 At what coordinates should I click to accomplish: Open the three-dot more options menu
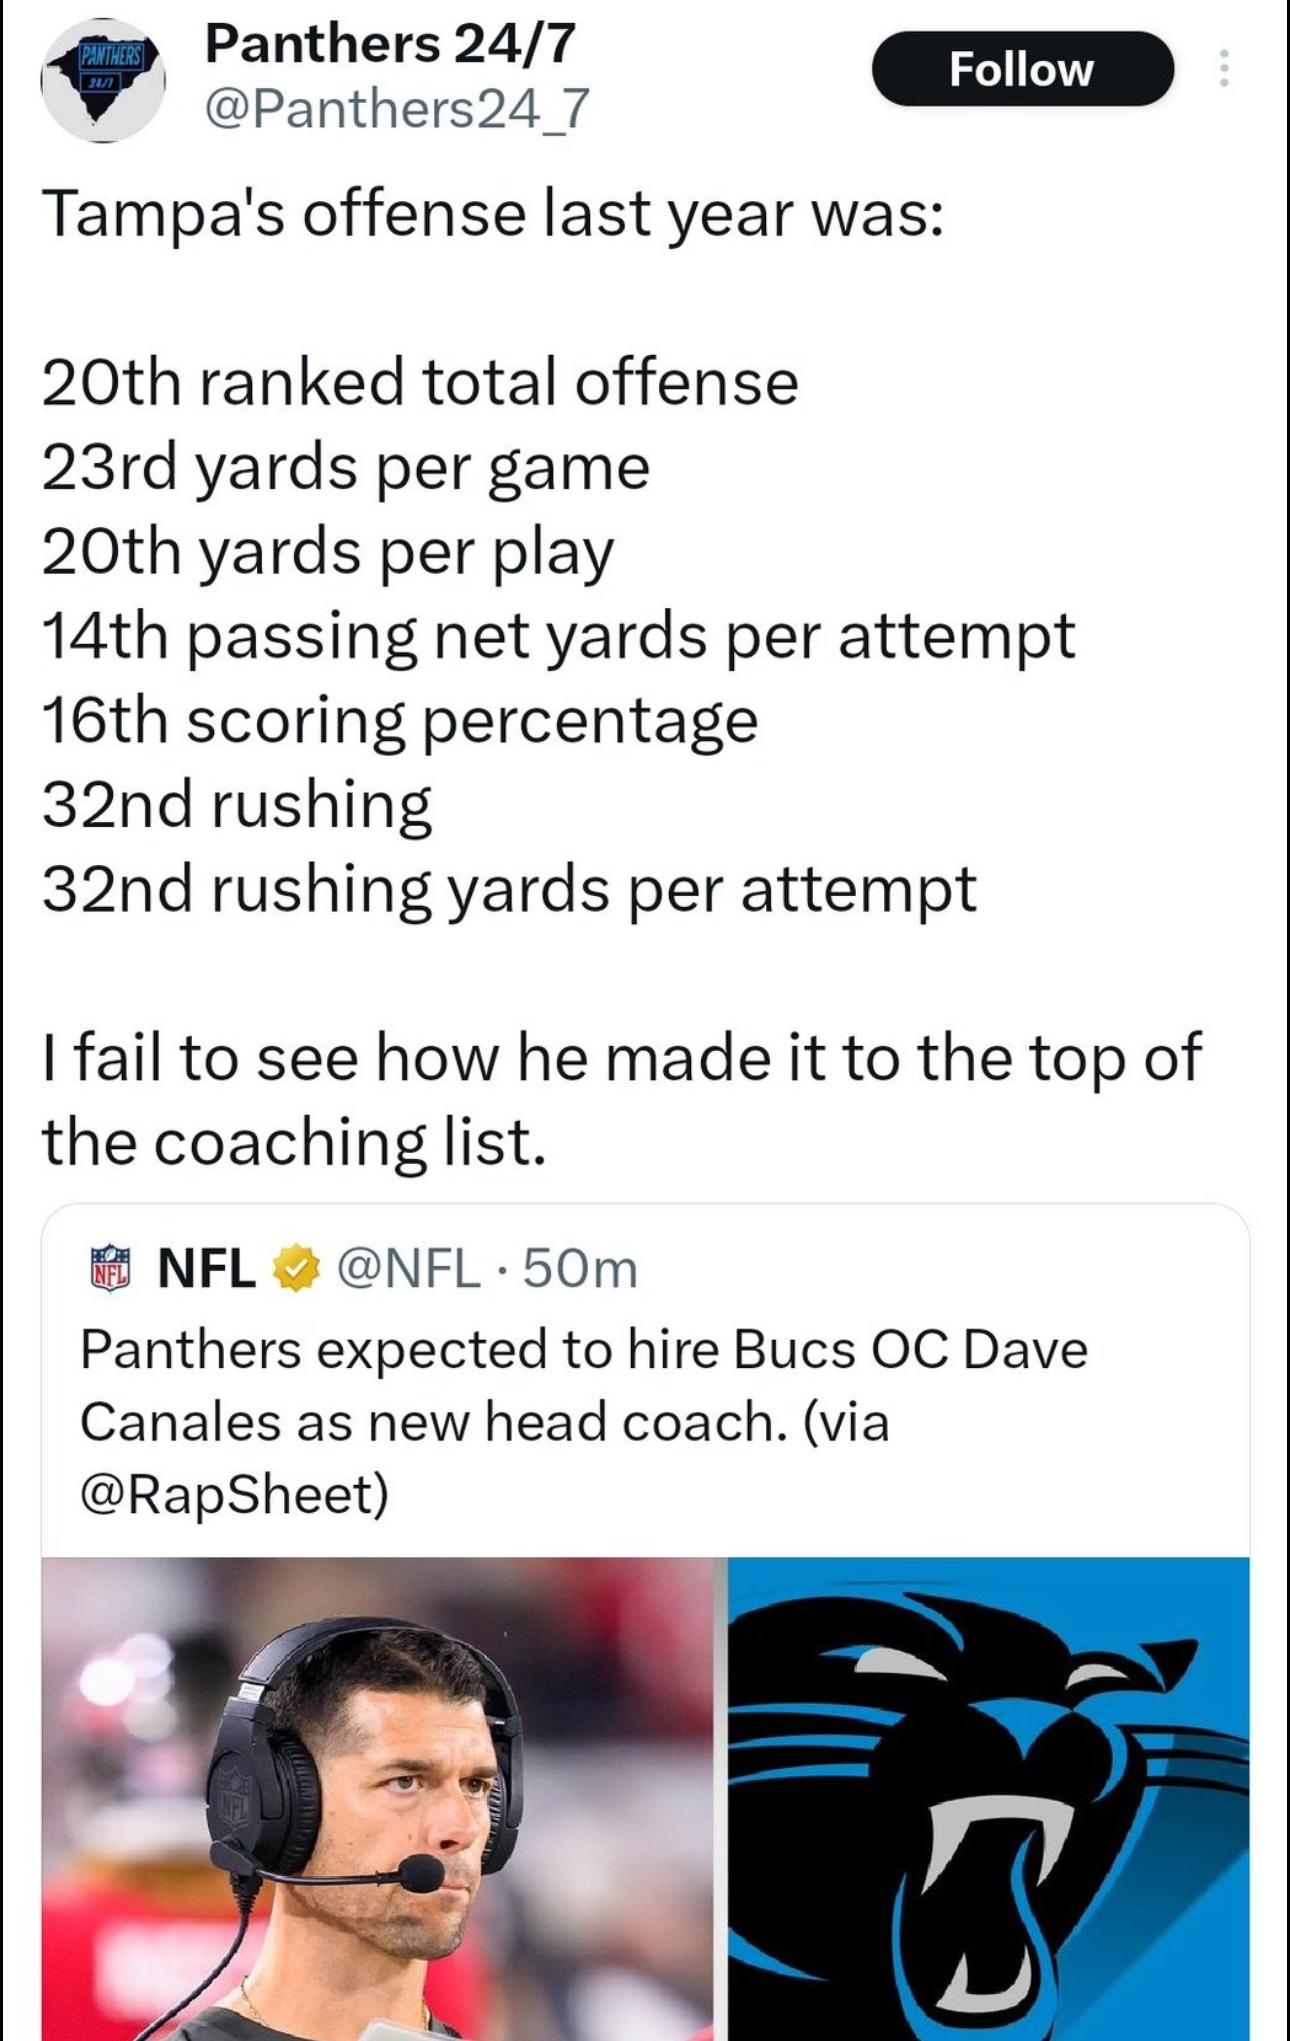1223,69
